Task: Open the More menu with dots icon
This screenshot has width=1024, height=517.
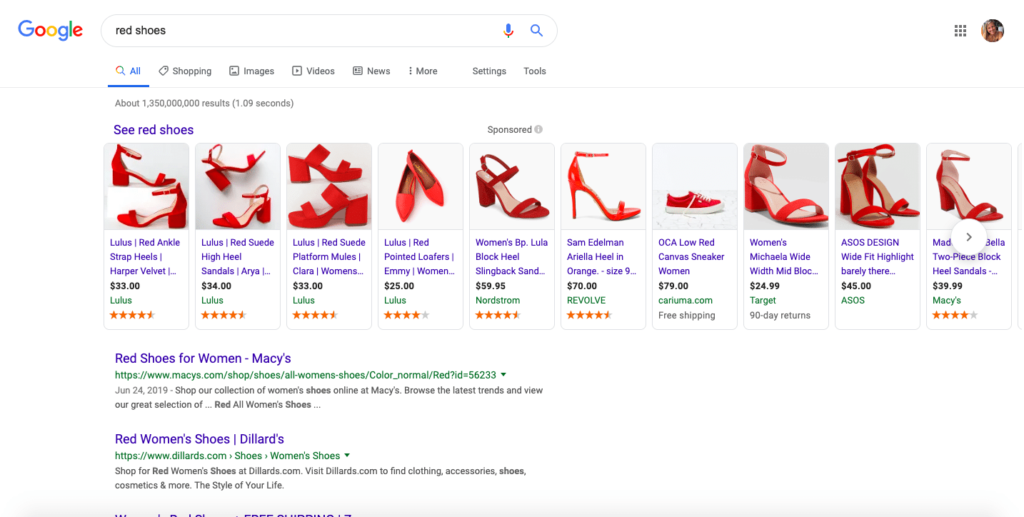Action: pyautogui.click(x=422, y=71)
